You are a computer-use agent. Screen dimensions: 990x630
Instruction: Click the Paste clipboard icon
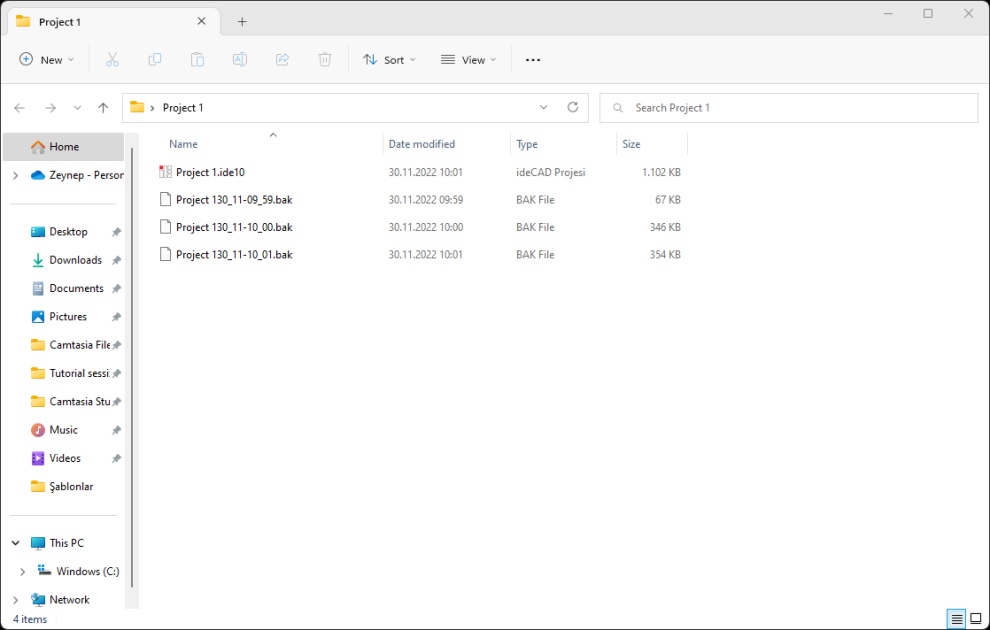tap(197, 60)
